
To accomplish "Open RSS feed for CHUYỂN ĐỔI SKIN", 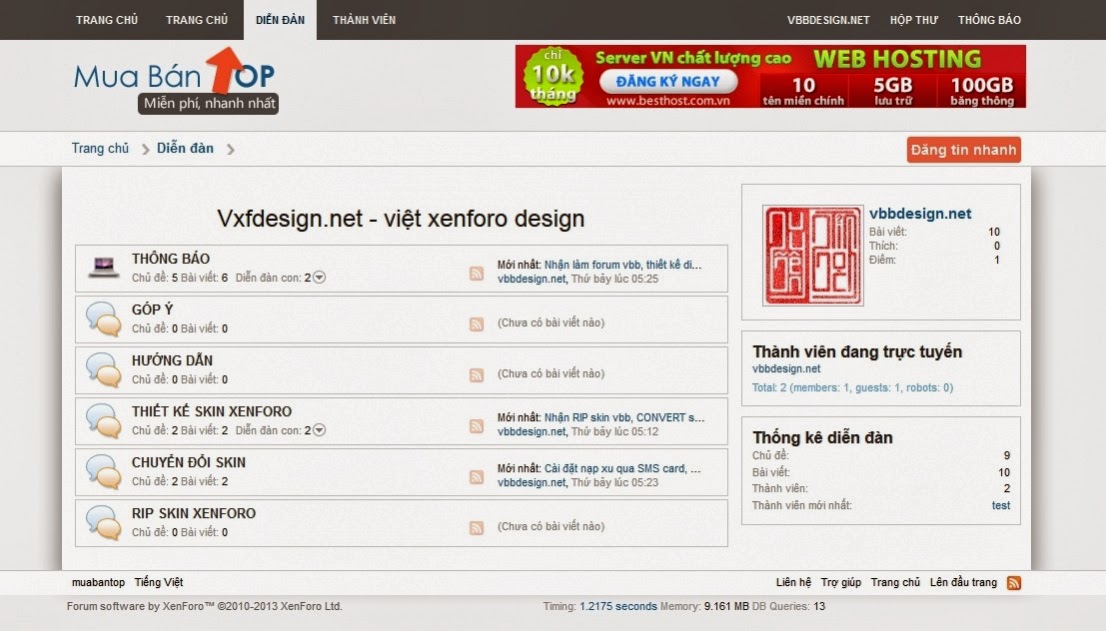I will 477,477.
